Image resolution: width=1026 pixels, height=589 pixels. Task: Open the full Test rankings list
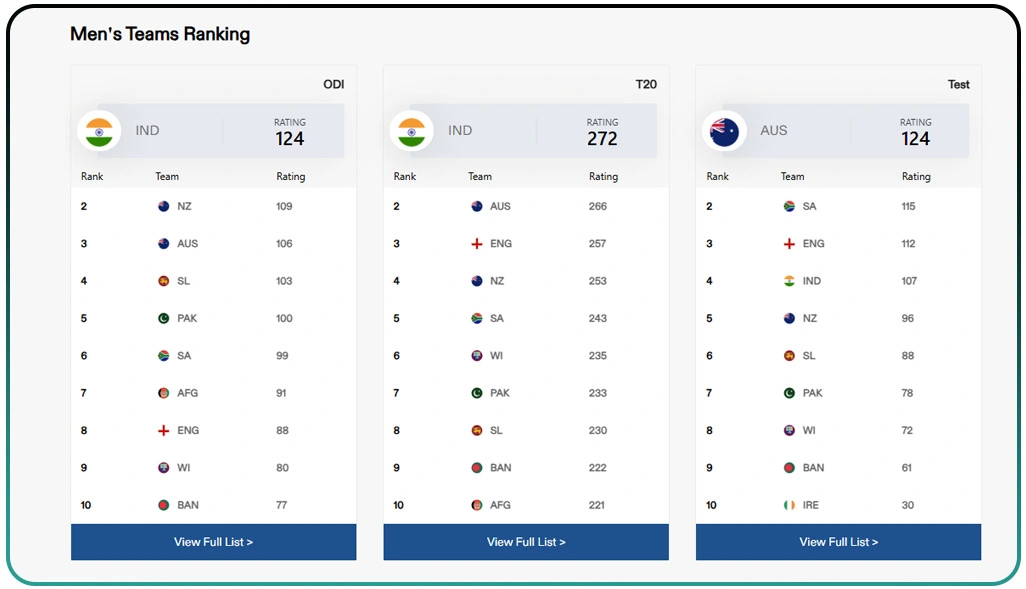(838, 542)
